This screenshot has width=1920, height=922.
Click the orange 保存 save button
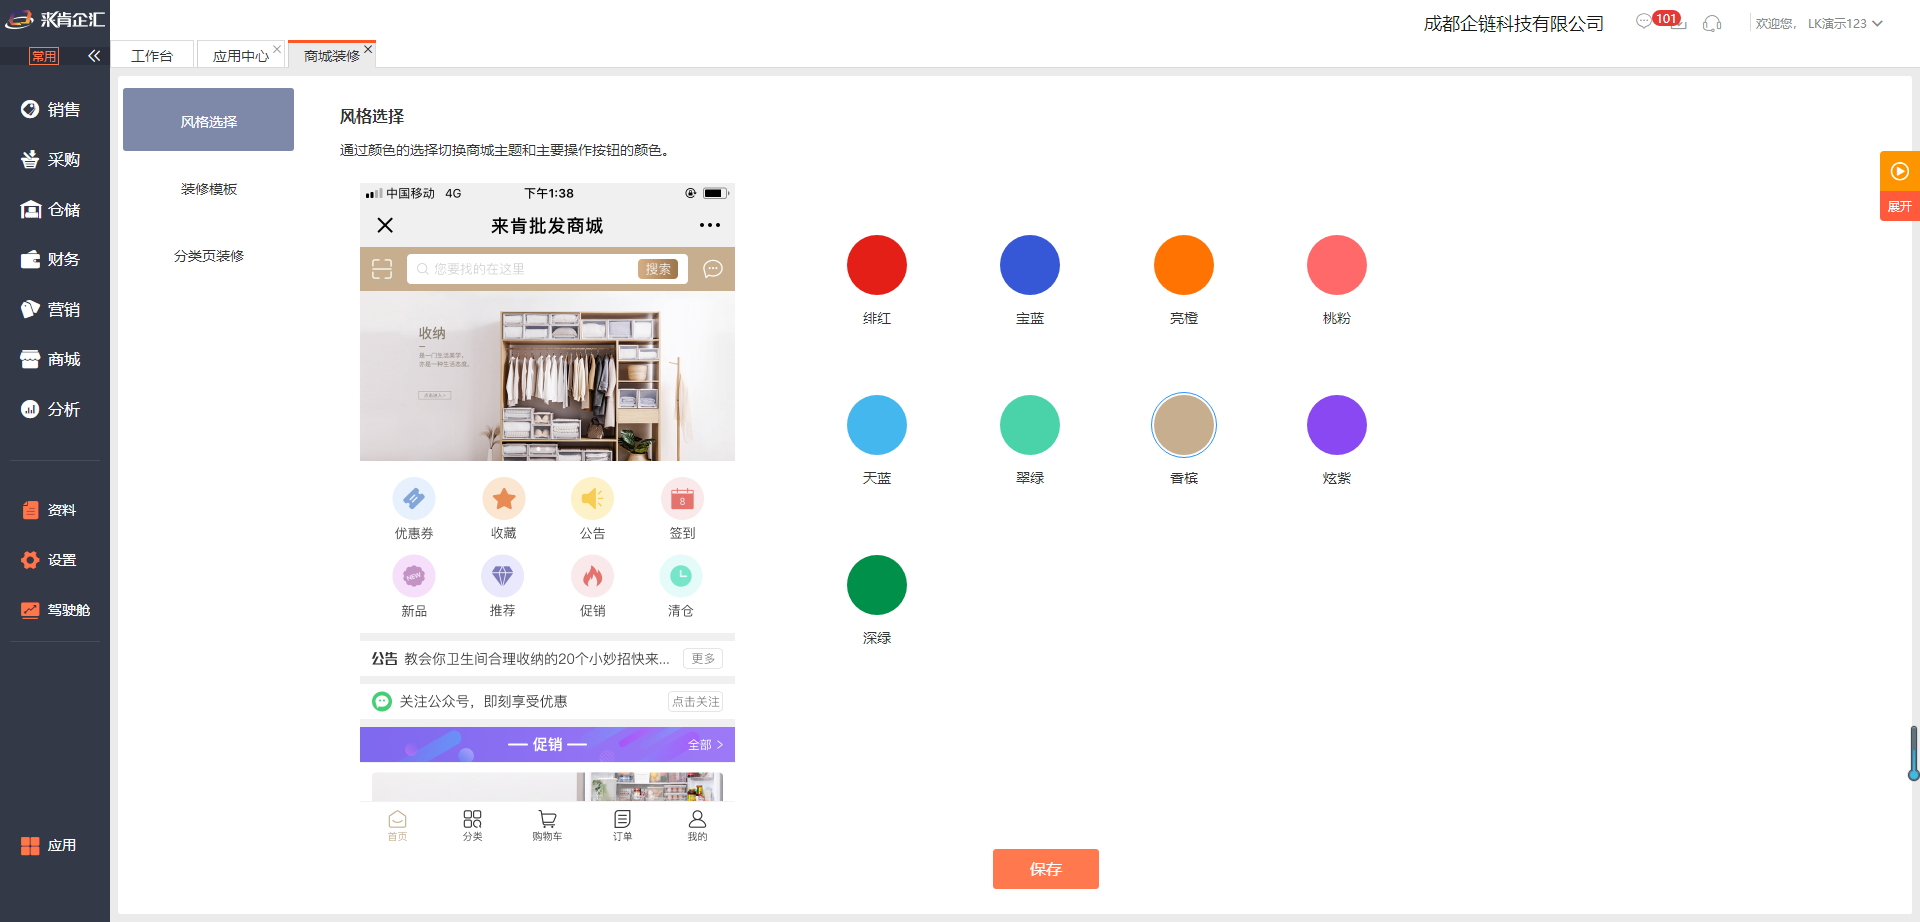click(1045, 869)
